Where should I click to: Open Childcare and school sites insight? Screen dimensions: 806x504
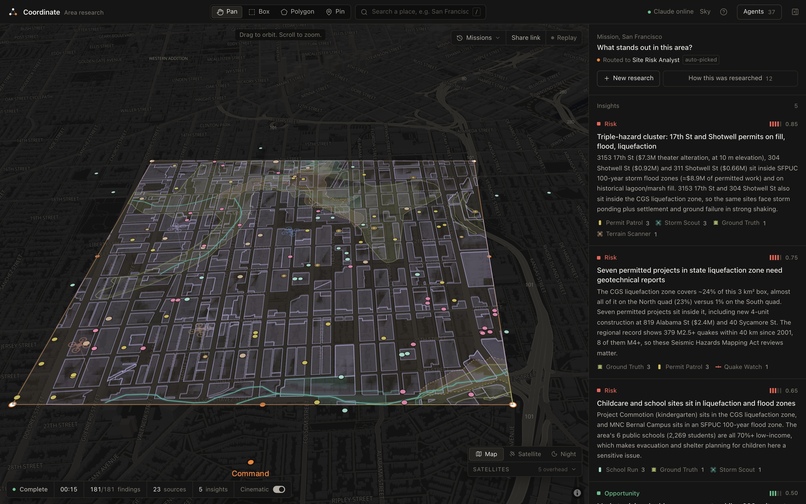click(696, 403)
